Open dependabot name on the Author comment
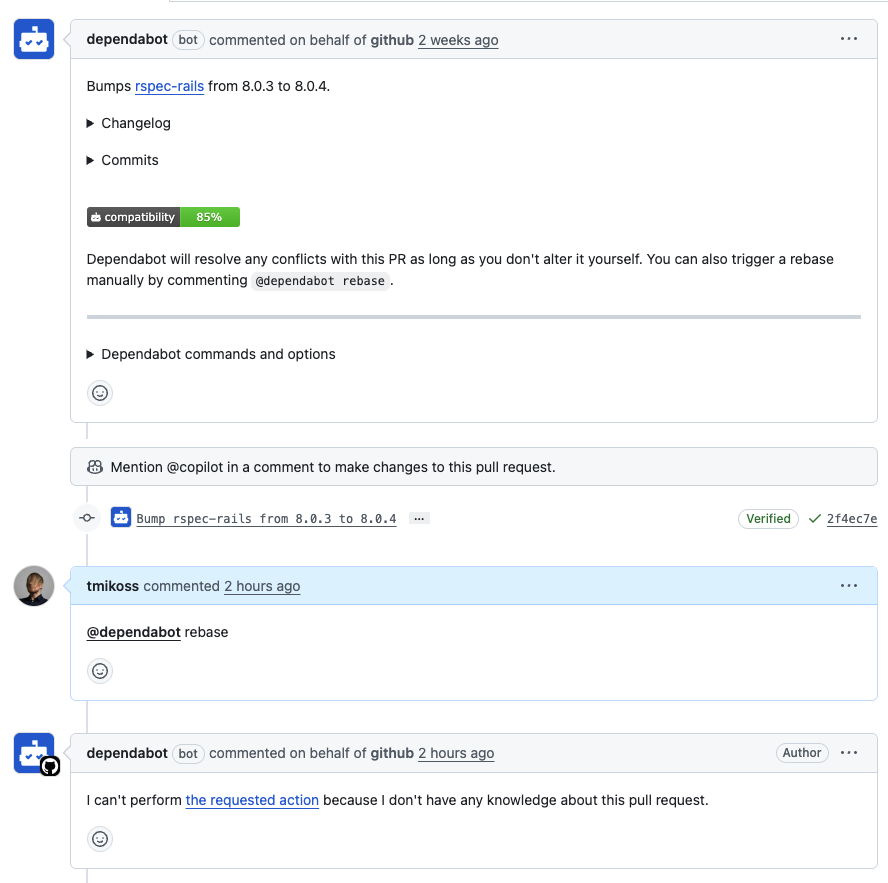The height and width of the screenshot is (883, 888). pyautogui.click(x=127, y=753)
